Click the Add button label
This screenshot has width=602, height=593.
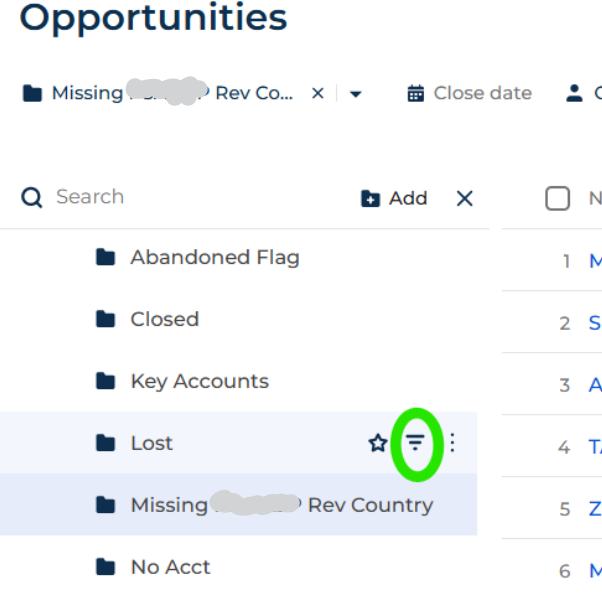(408, 198)
